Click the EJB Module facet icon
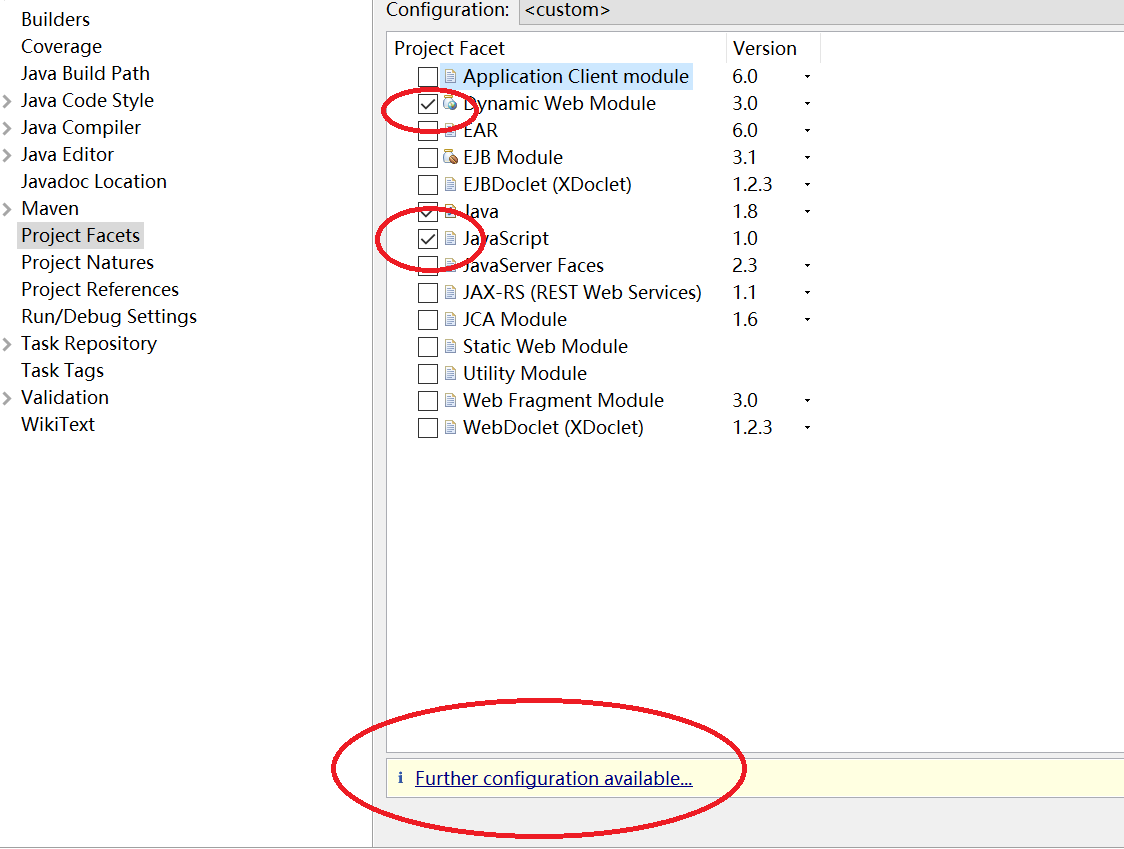The width and height of the screenshot is (1124, 849). [450, 157]
